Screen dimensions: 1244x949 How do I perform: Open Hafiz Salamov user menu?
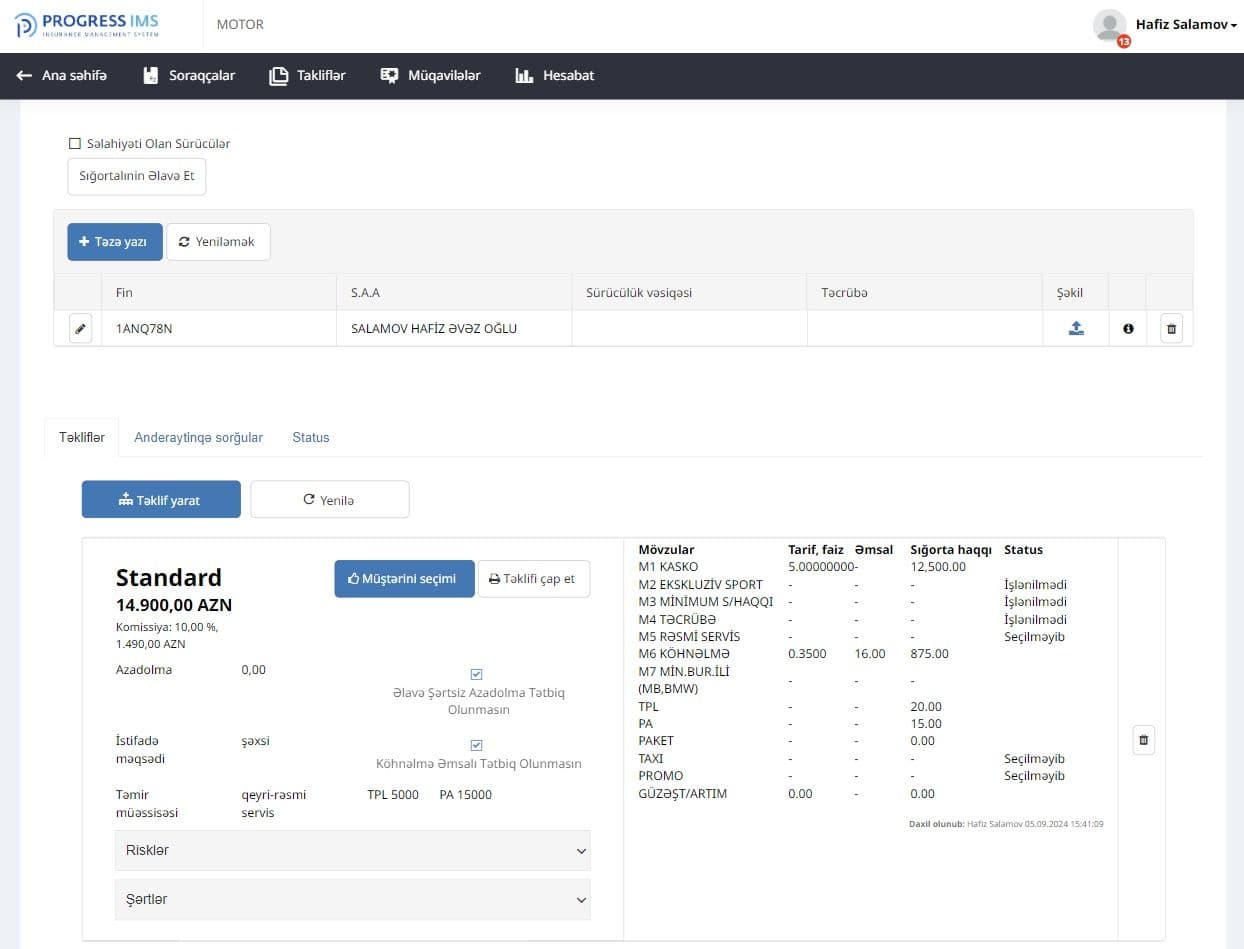tap(1185, 25)
